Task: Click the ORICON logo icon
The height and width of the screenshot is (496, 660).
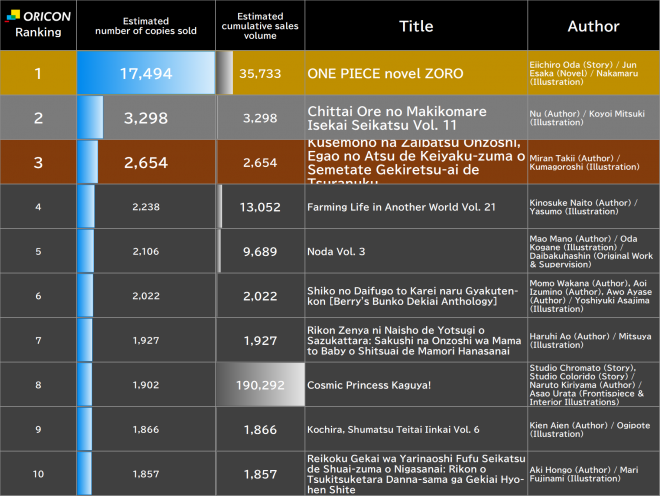Action: pos(13,16)
